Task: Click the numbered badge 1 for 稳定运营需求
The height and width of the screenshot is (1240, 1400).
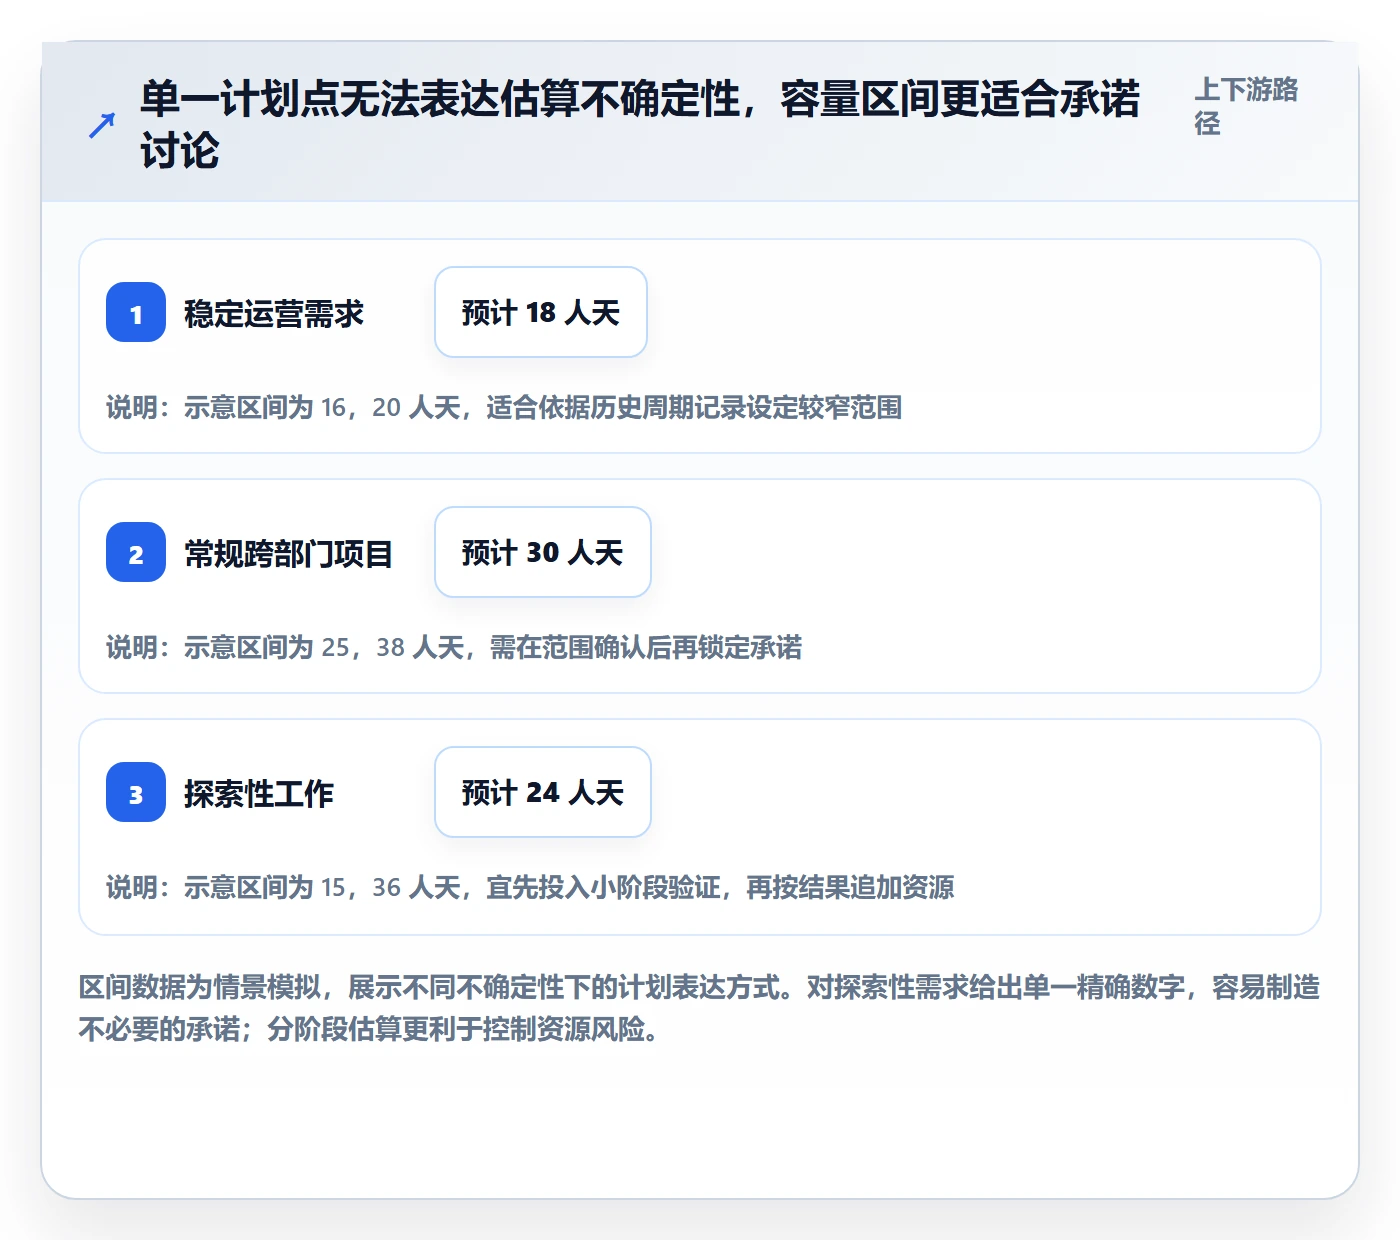Action: (136, 312)
